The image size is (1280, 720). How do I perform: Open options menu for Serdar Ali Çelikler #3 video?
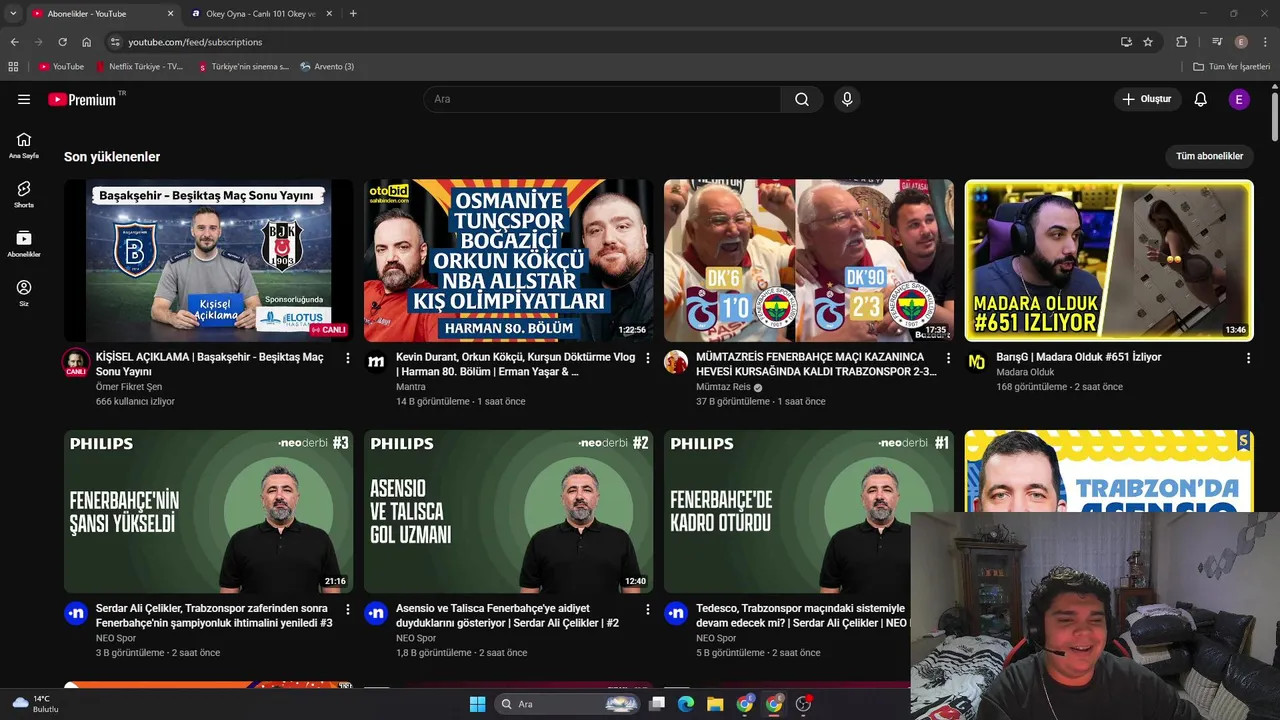[348, 609]
